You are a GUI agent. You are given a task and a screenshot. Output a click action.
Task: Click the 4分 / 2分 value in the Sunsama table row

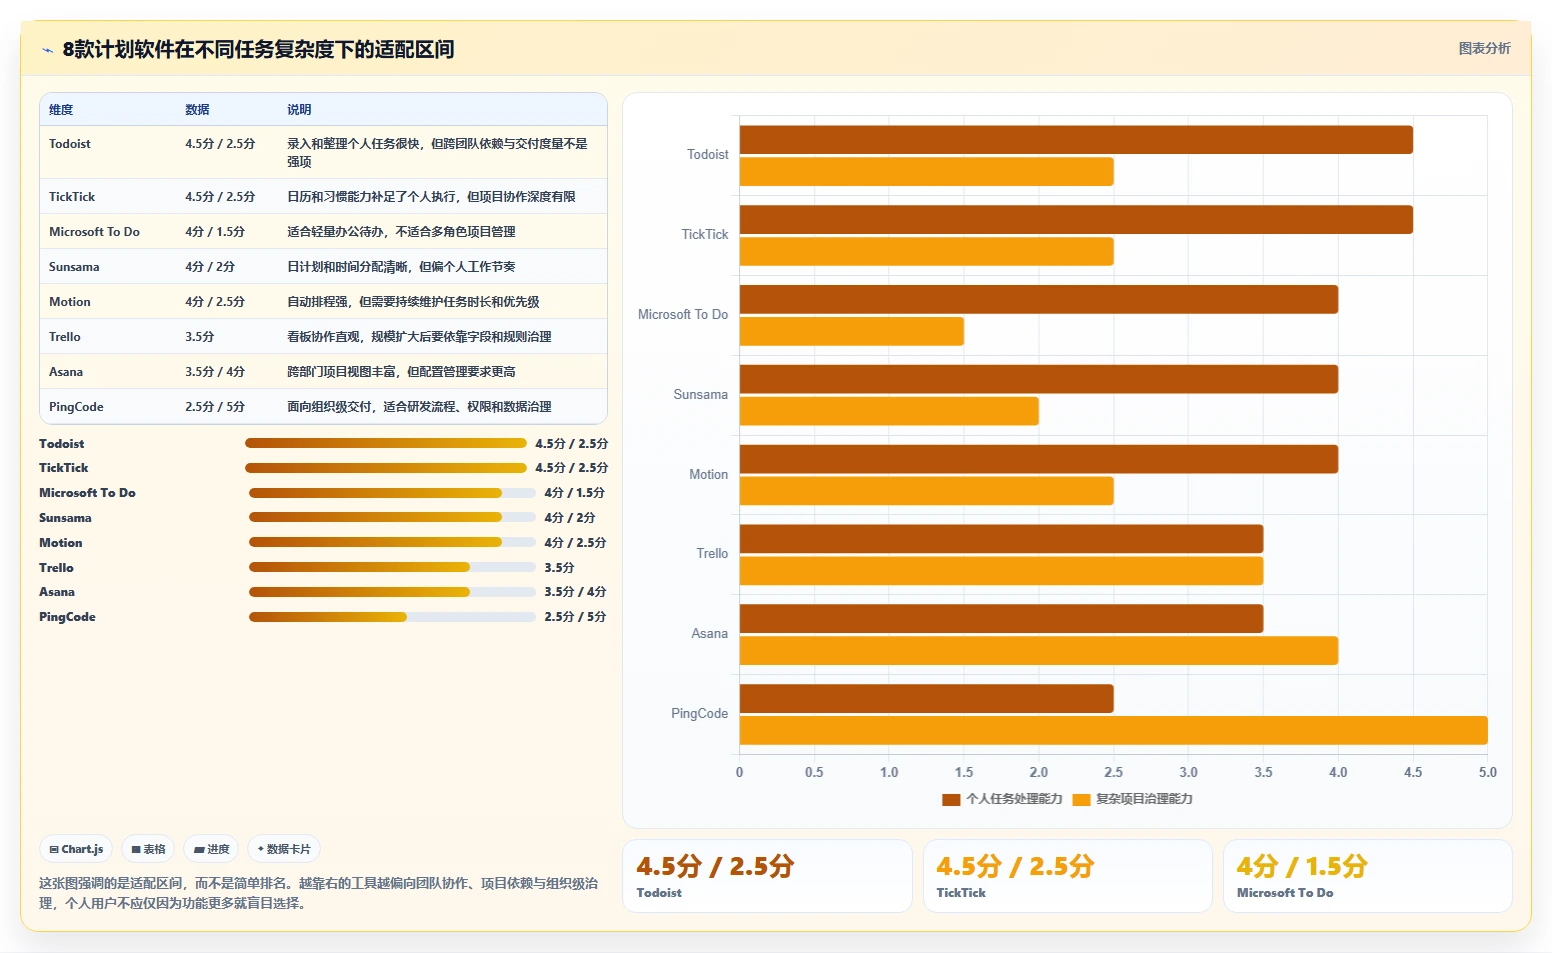210,267
